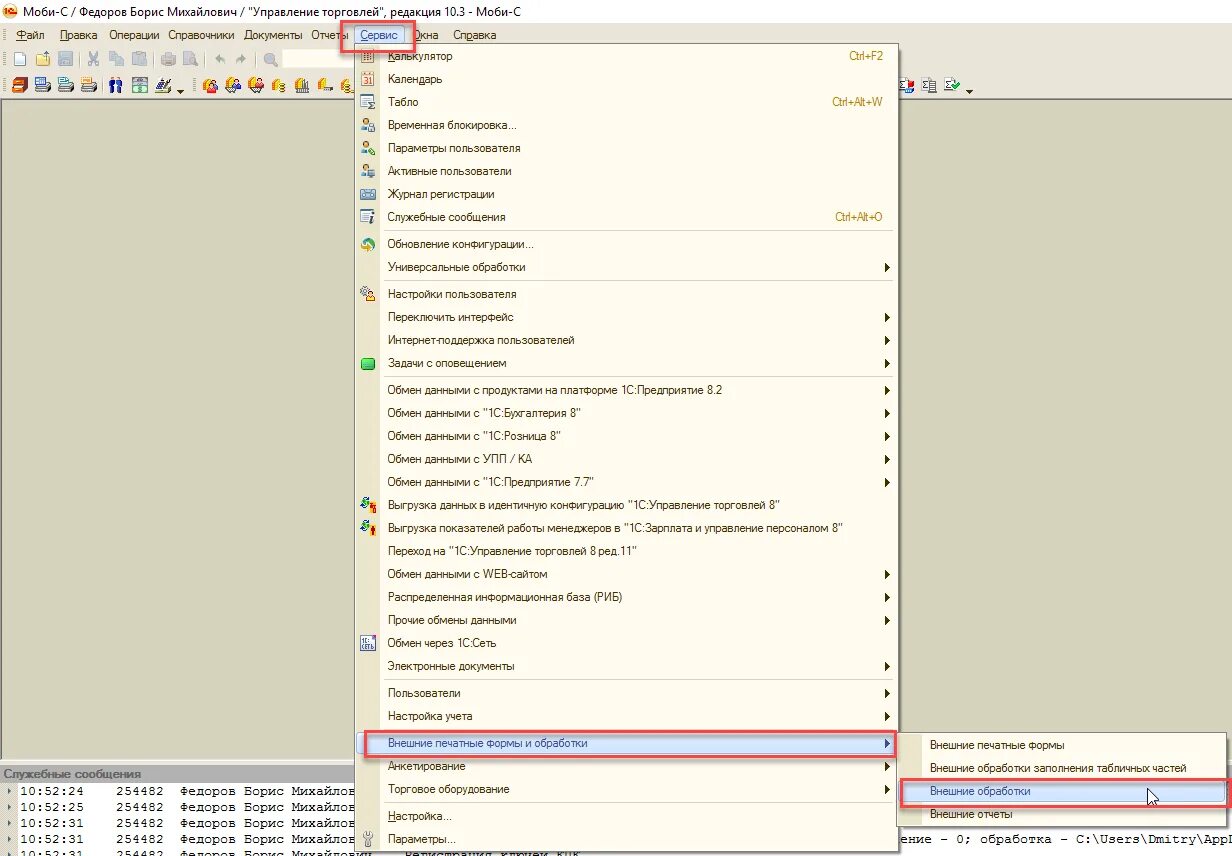Open Калькулятор from the Сервис menu

click(x=628, y=56)
